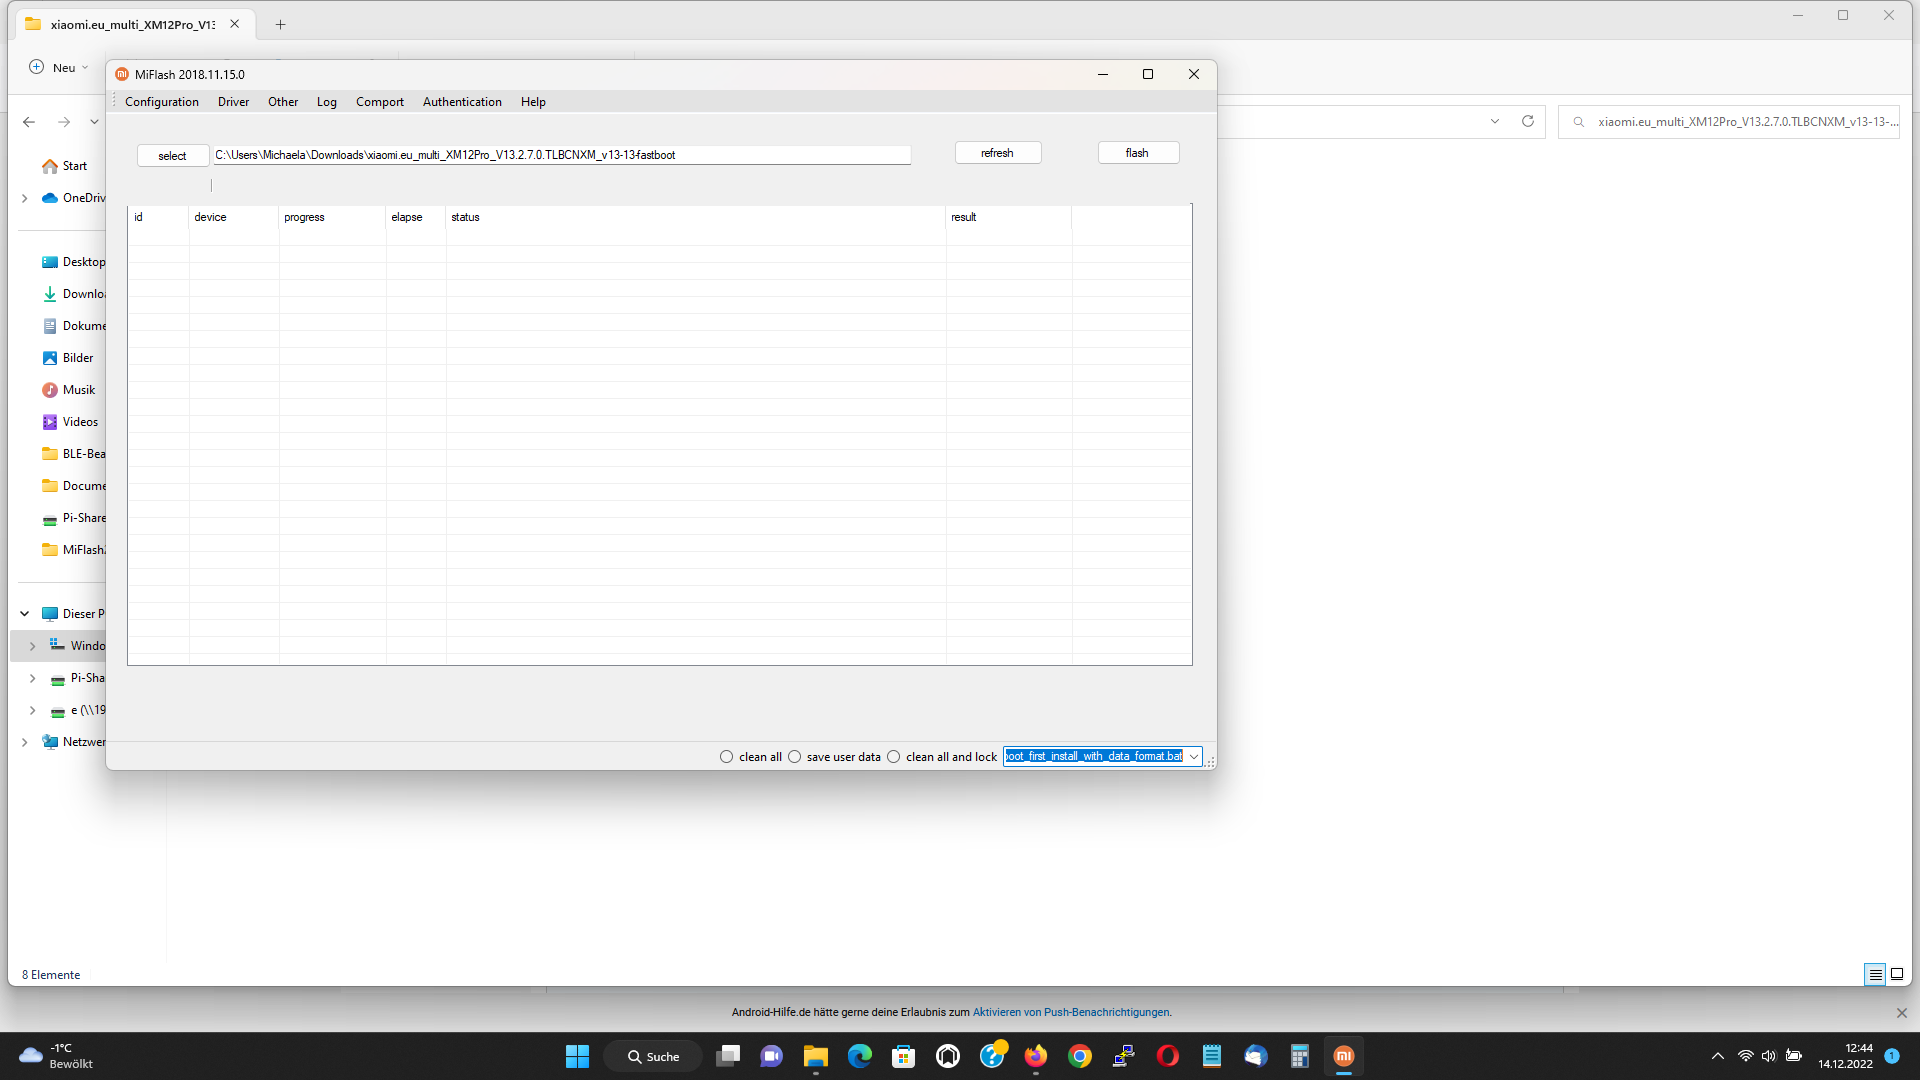The width and height of the screenshot is (1920, 1080).
Task: Open the Comport menu
Action: 380,102
